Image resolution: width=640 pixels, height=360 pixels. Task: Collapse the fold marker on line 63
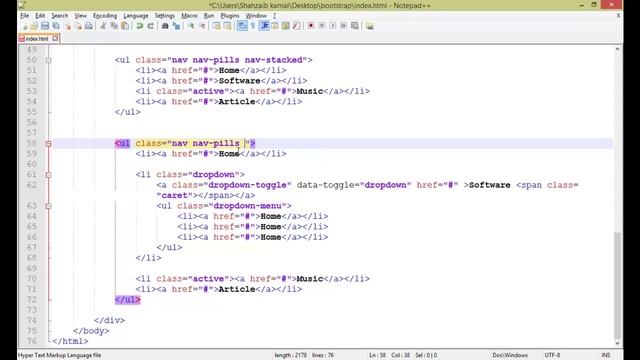click(48, 206)
